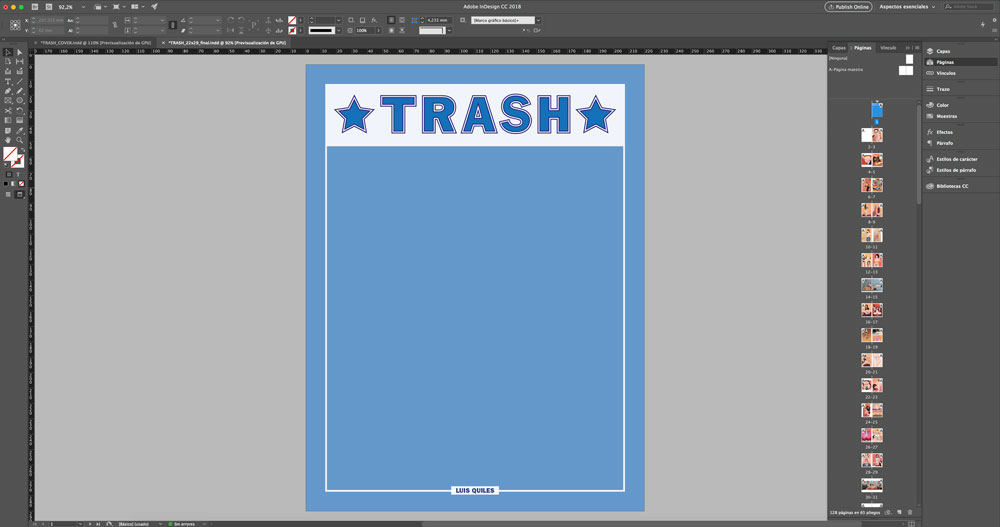Open Estilos de párrafo panel
The height and width of the screenshot is (527, 1000).
point(955,170)
